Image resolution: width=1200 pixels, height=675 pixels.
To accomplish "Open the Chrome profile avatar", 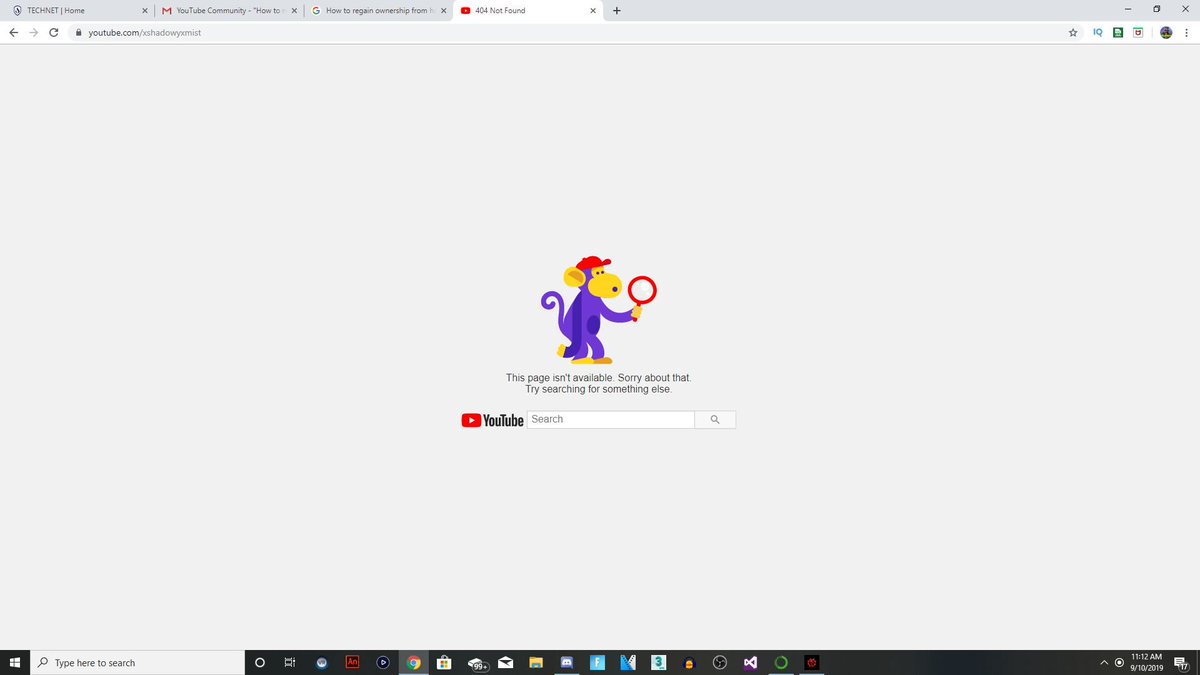I will 1165,32.
